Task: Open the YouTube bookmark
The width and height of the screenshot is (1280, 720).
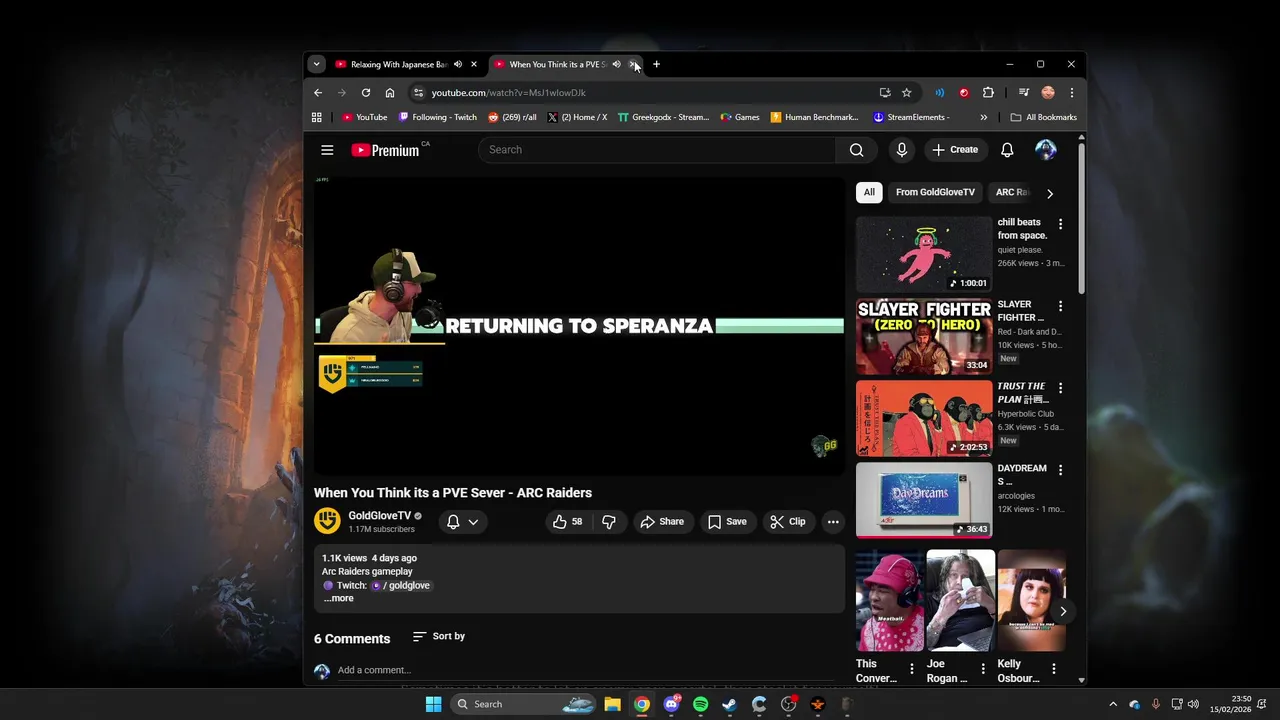Action: pos(364,117)
